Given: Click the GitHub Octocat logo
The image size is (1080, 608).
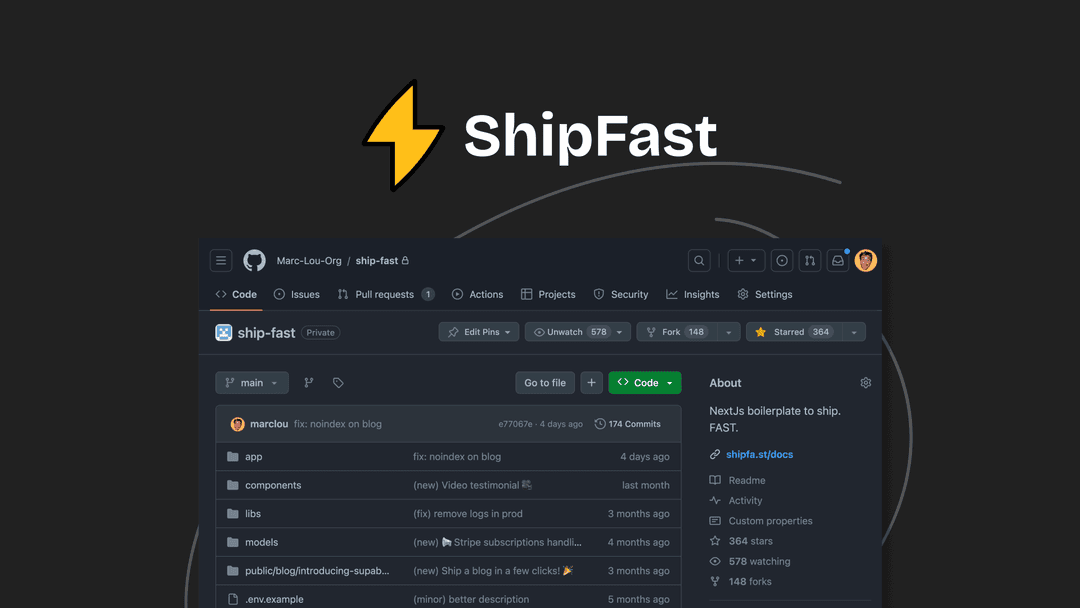Looking at the screenshot, I should coord(255,261).
